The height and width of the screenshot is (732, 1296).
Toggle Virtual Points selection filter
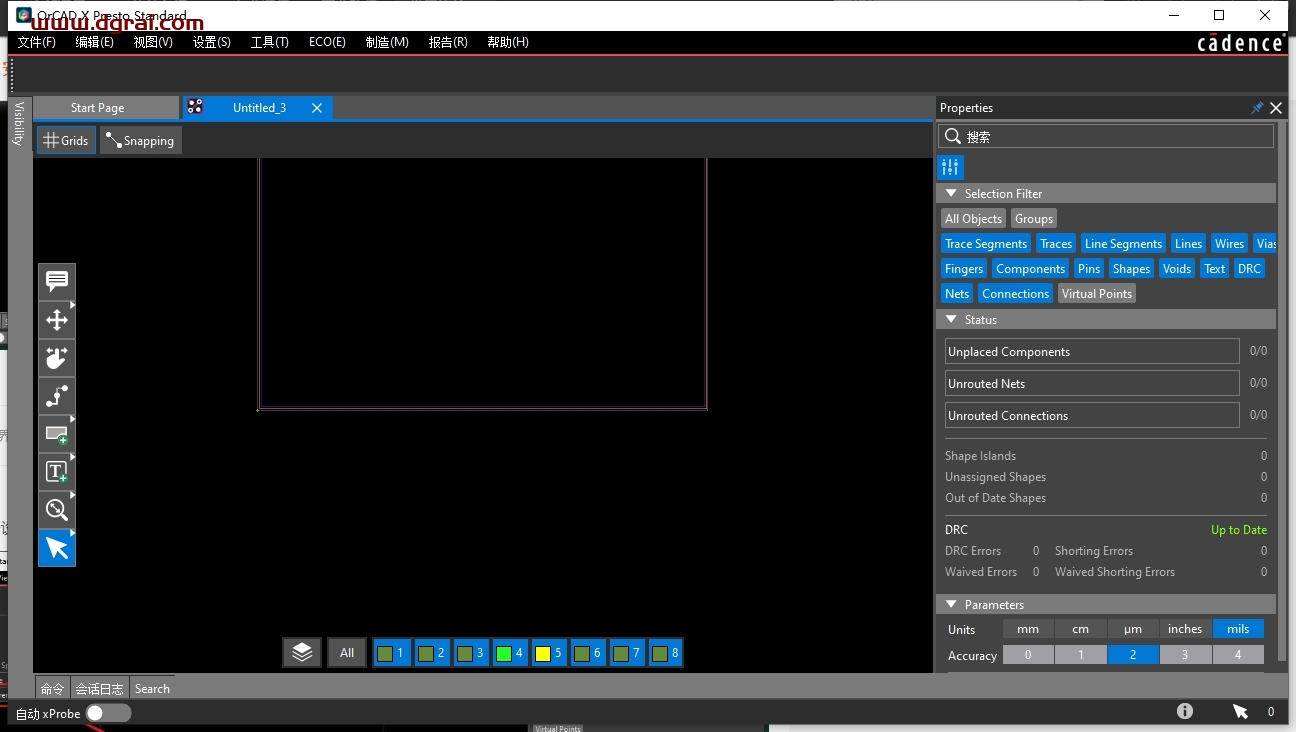click(x=1097, y=294)
